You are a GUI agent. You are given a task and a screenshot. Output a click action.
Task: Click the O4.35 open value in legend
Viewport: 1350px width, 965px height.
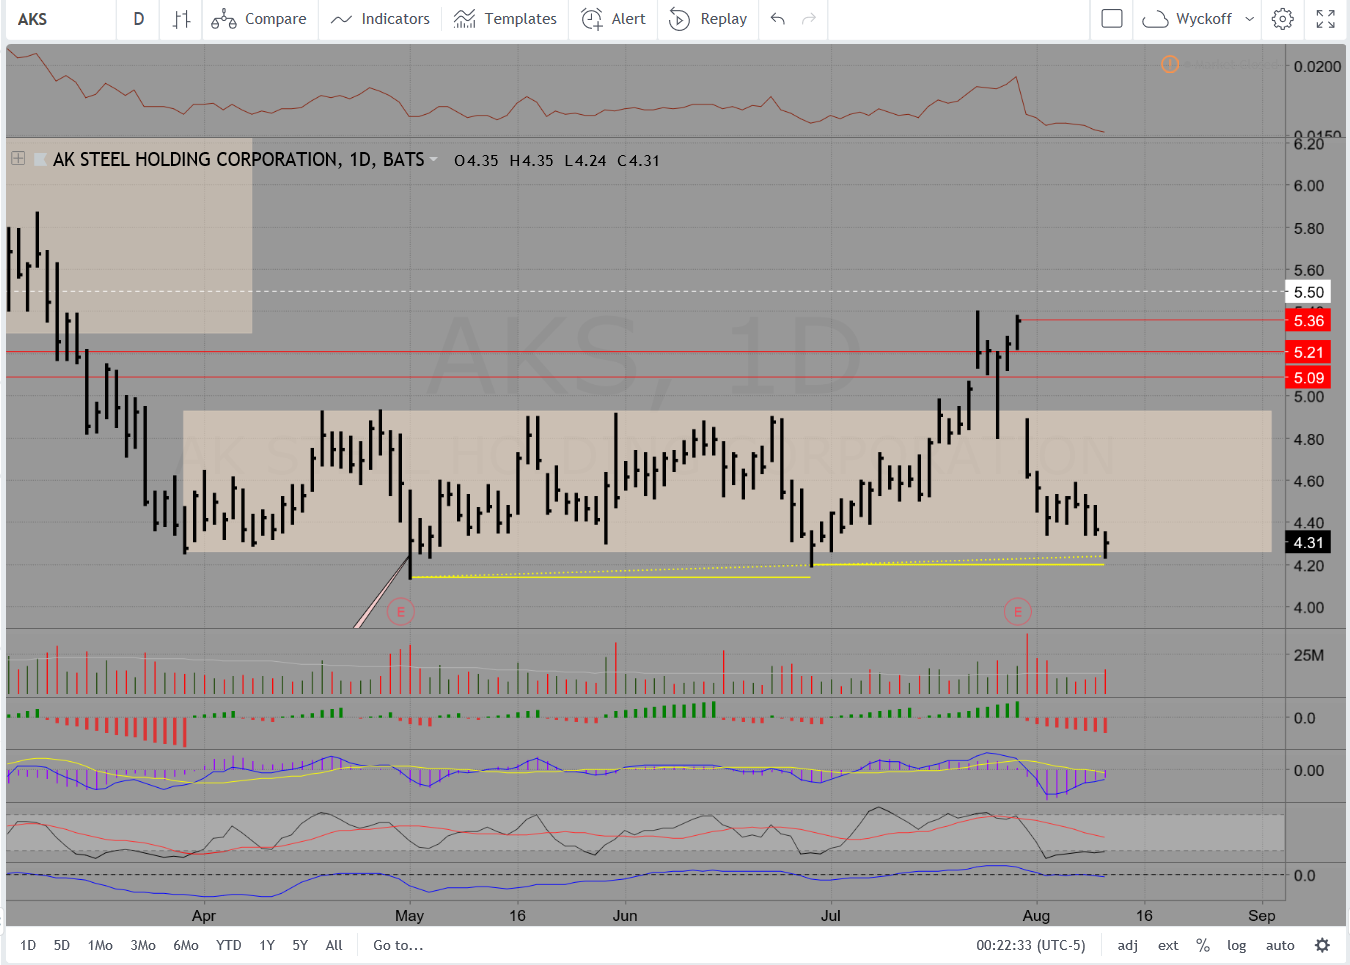click(476, 160)
